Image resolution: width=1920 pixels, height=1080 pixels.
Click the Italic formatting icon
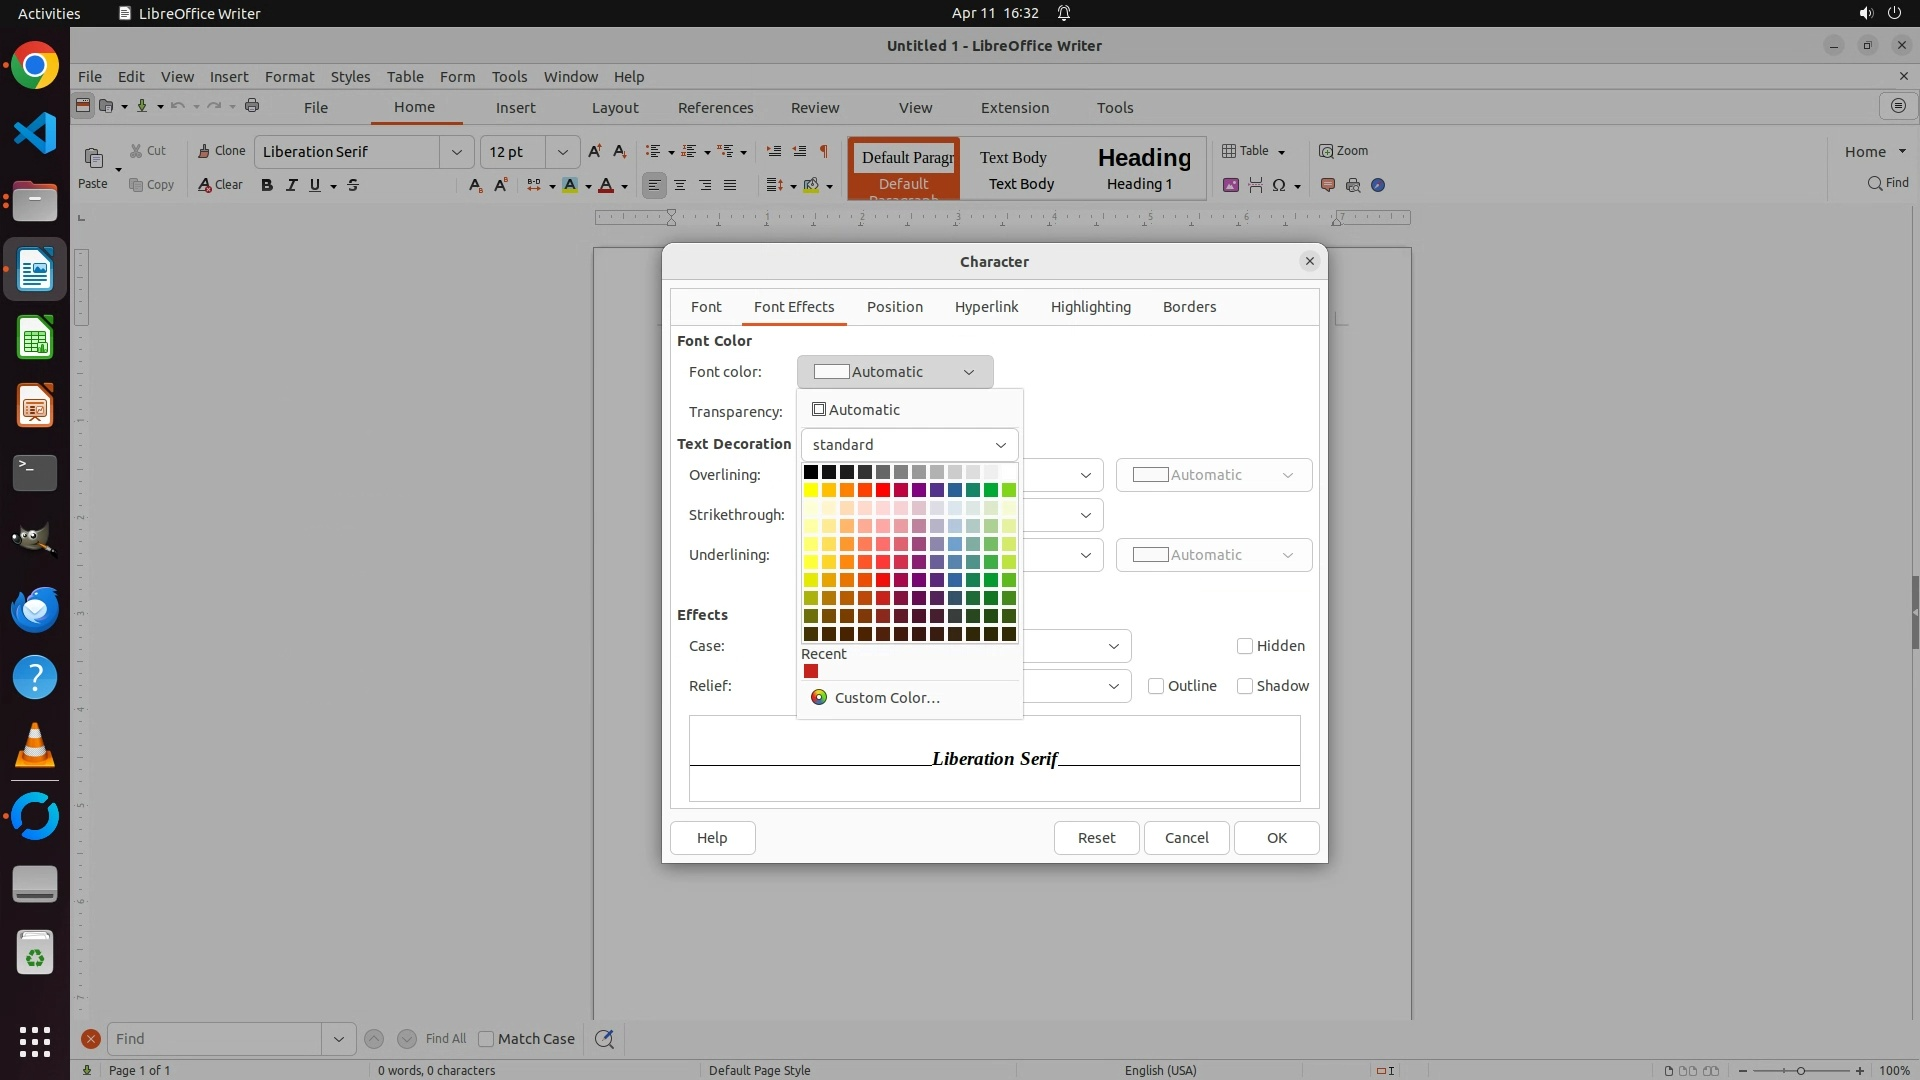point(291,185)
